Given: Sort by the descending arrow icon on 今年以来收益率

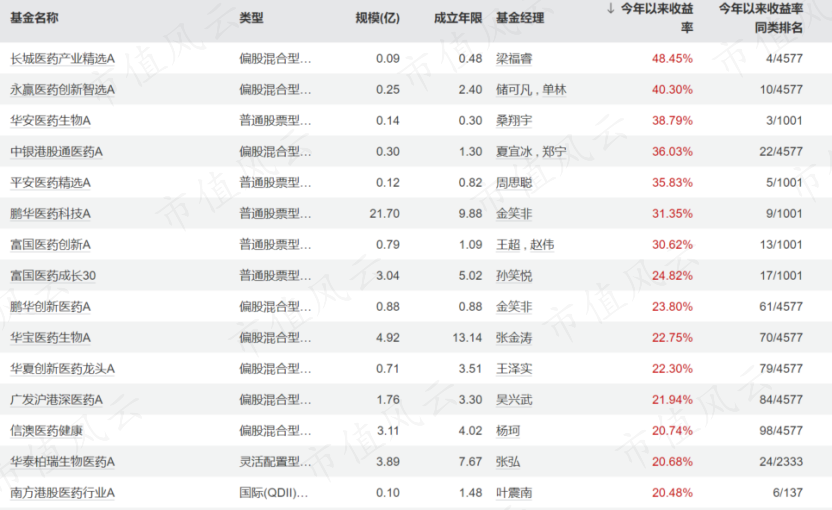Looking at the screenshot, I should (x=611, y=8).
